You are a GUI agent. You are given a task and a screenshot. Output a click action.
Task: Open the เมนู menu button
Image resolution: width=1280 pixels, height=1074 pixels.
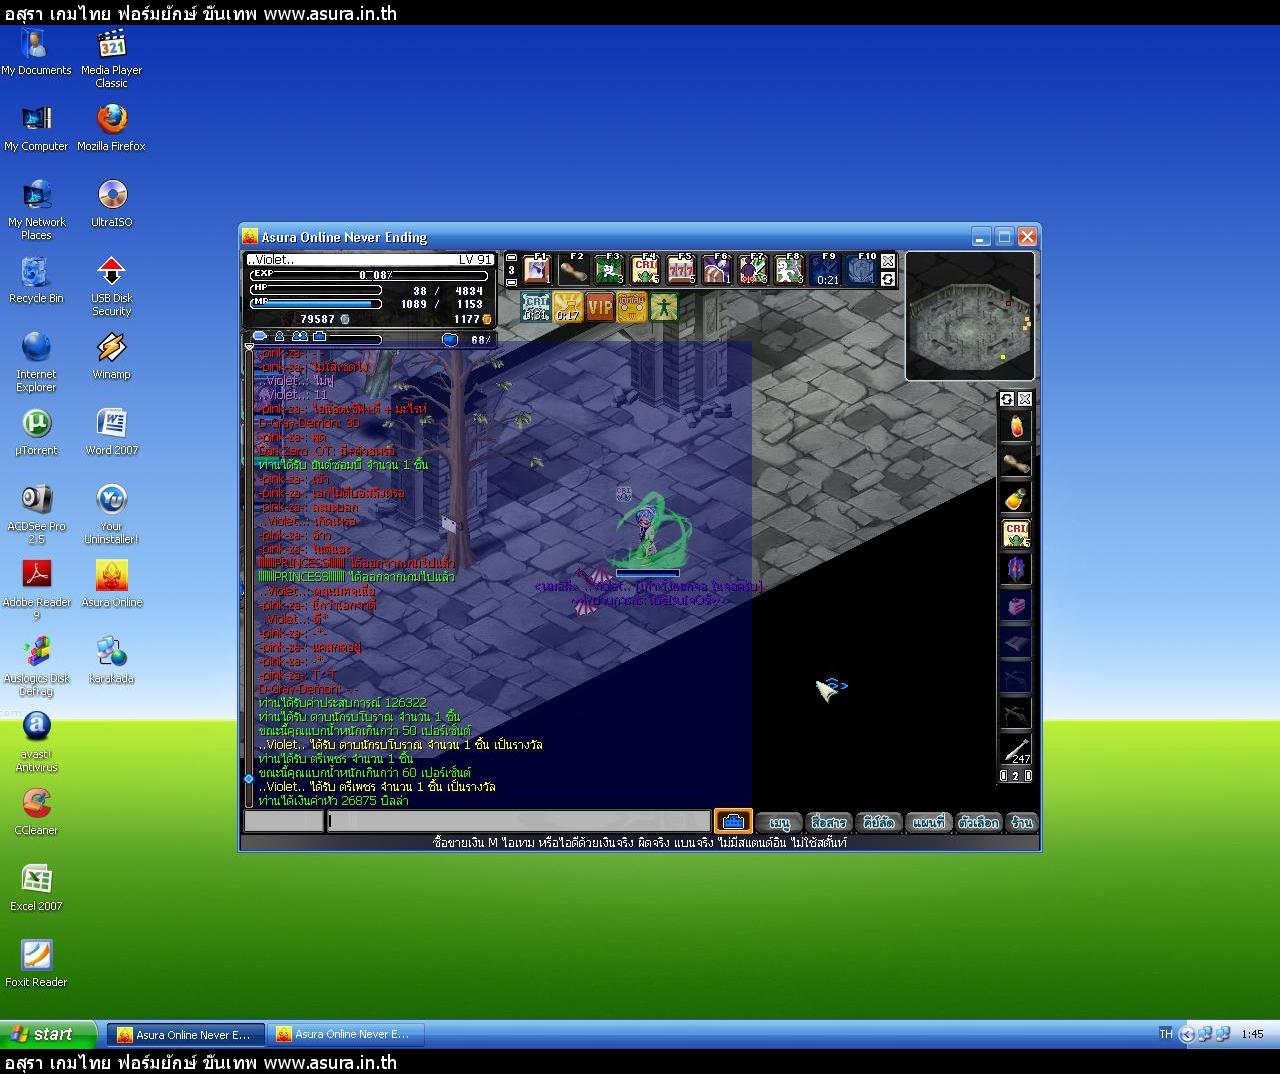tap(780, 822)
